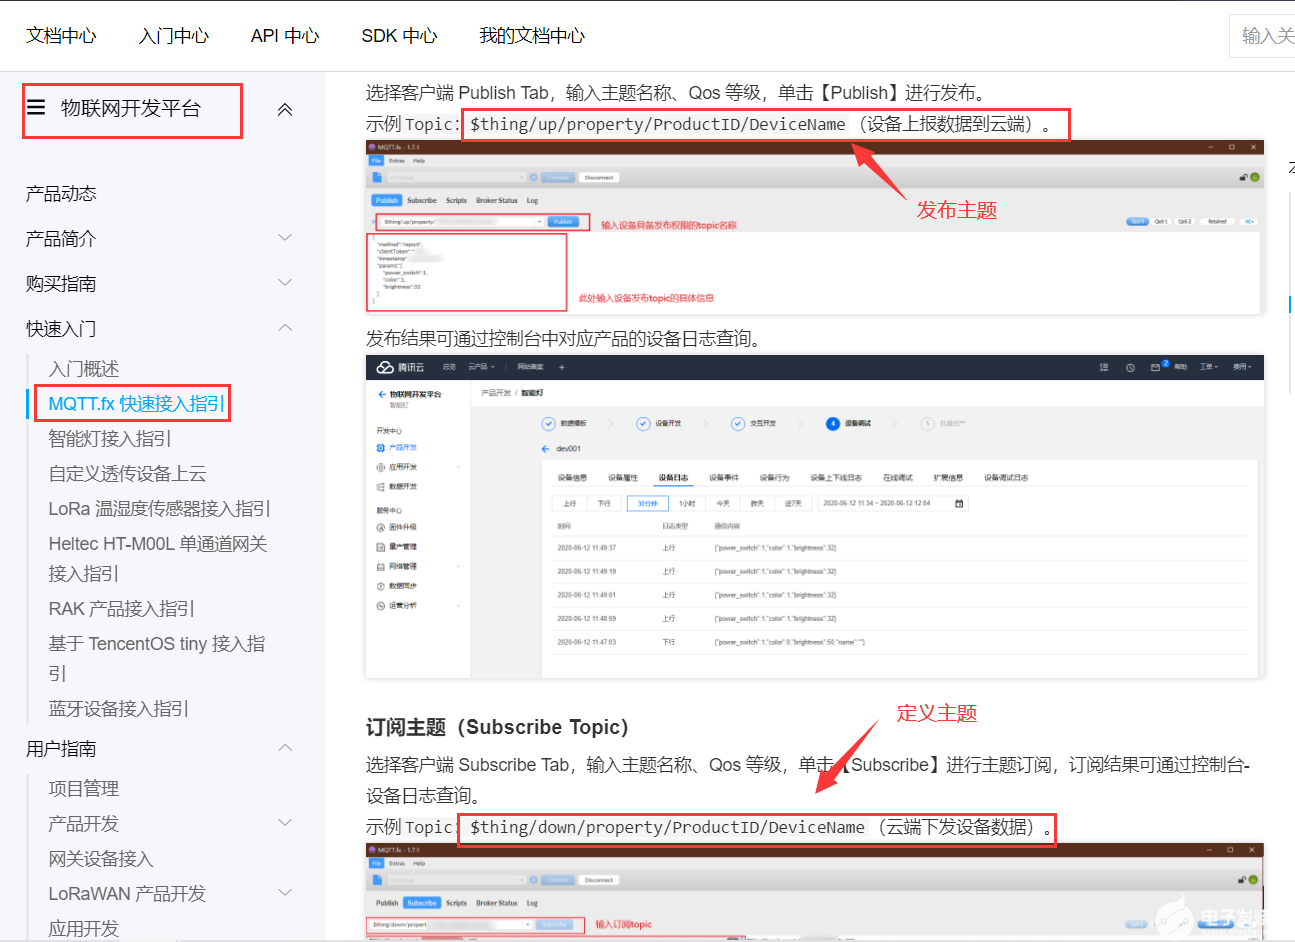
Task: Open the MQTT.fx Publish screenshot image
Action: coord(814,228)
